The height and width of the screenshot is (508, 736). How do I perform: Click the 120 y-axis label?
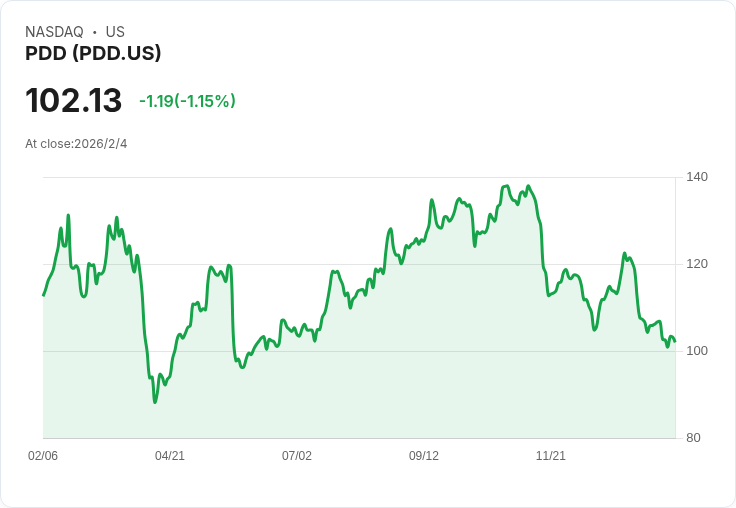[697, 264]
